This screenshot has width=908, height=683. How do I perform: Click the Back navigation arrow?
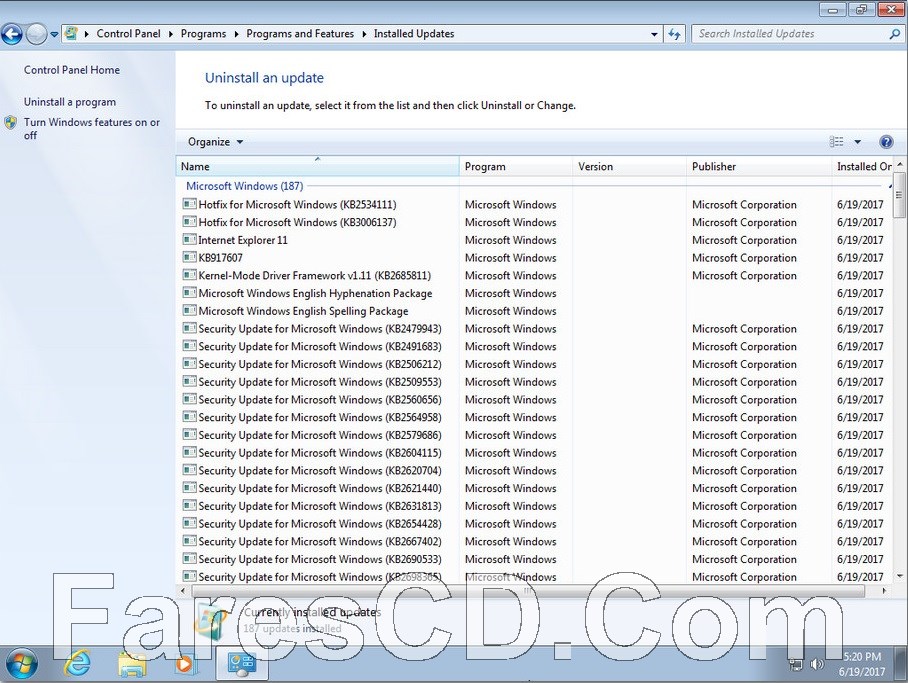12,34
